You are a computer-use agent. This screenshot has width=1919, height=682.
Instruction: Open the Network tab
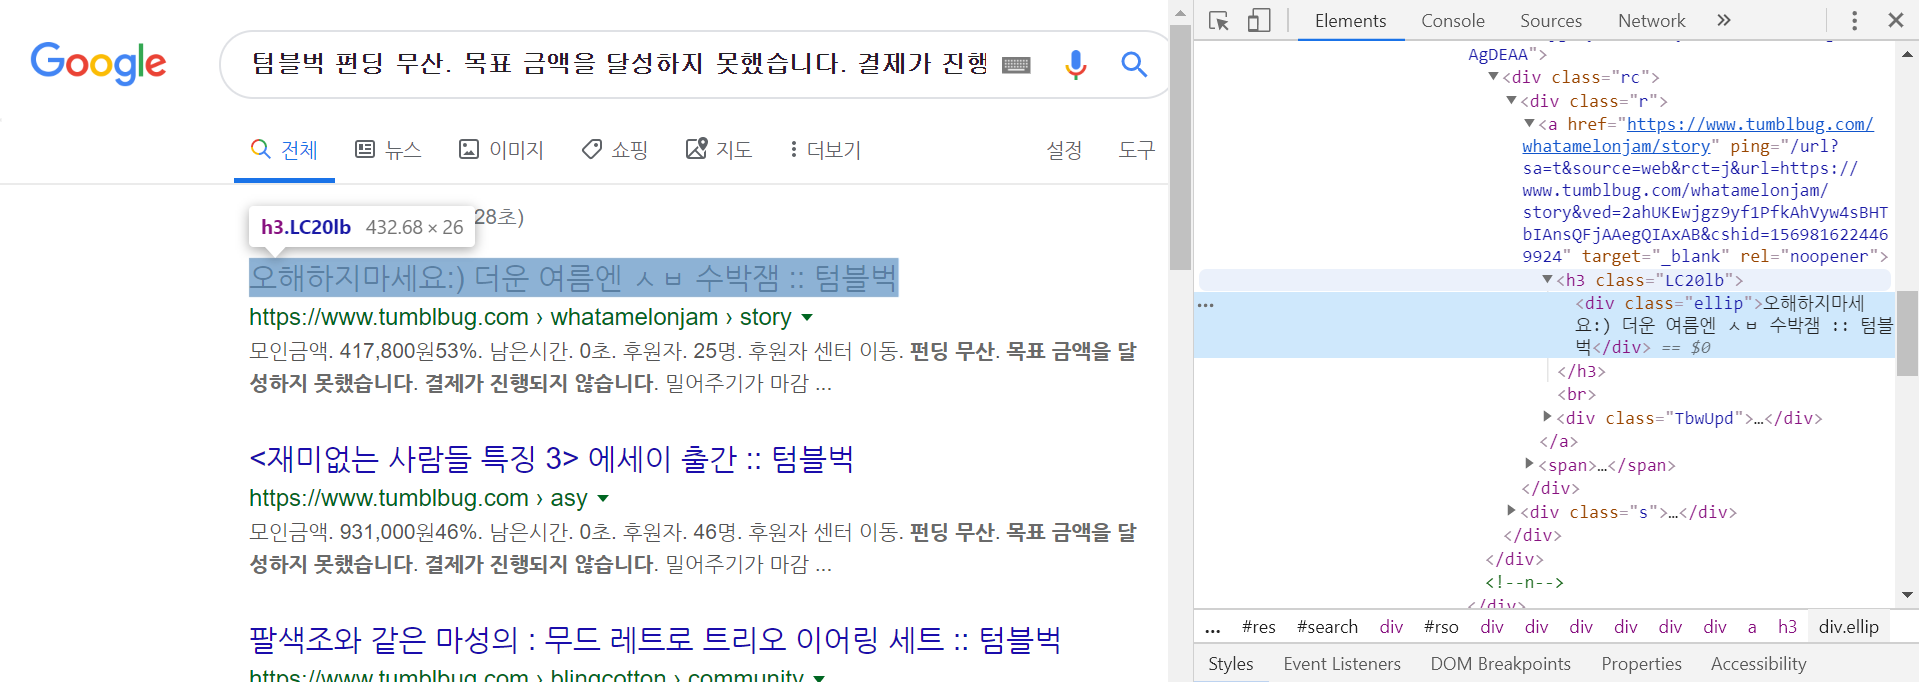click(x=1651, y=21)
